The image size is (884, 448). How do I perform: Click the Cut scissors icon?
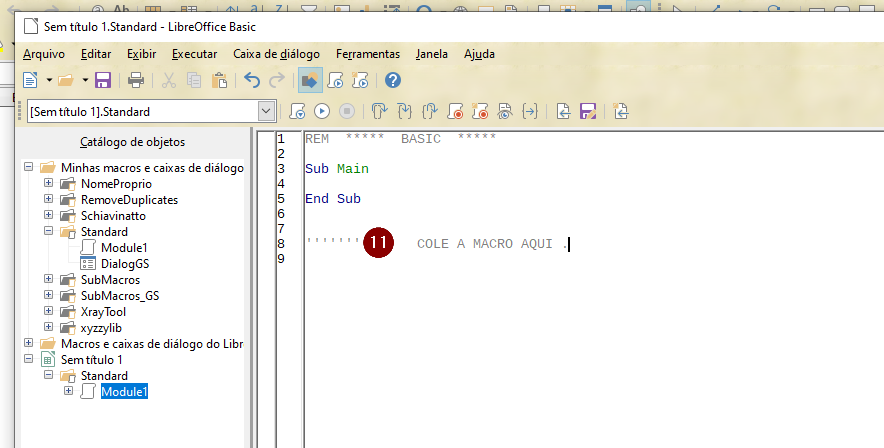(169, 81)
